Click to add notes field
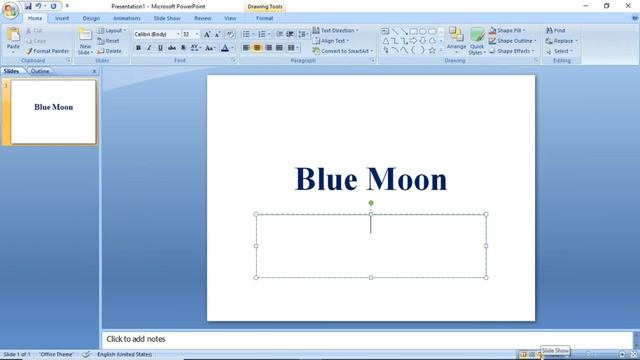This screenshot has height=360, width=640. [x=367, y=339]
